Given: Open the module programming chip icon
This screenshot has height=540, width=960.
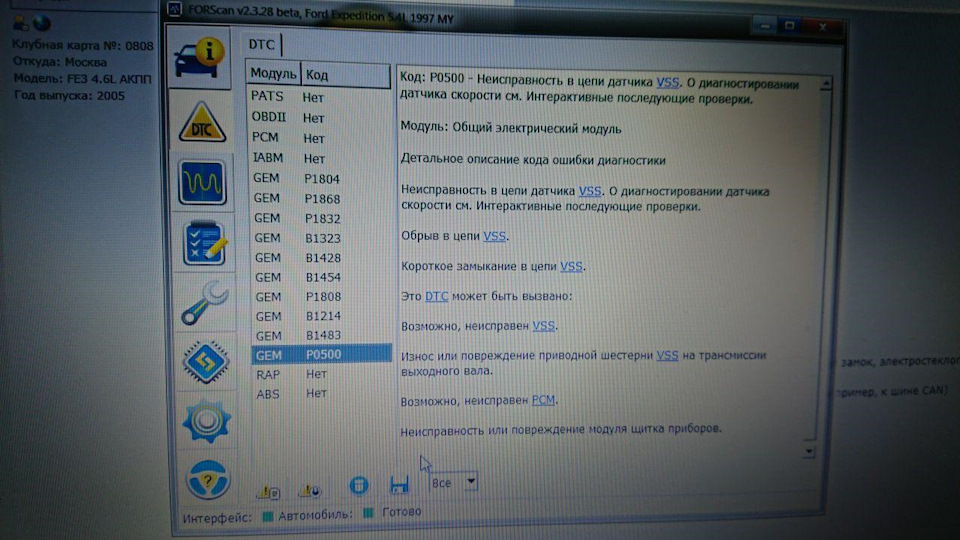Looking at the screenshot, I should [206, 362].
